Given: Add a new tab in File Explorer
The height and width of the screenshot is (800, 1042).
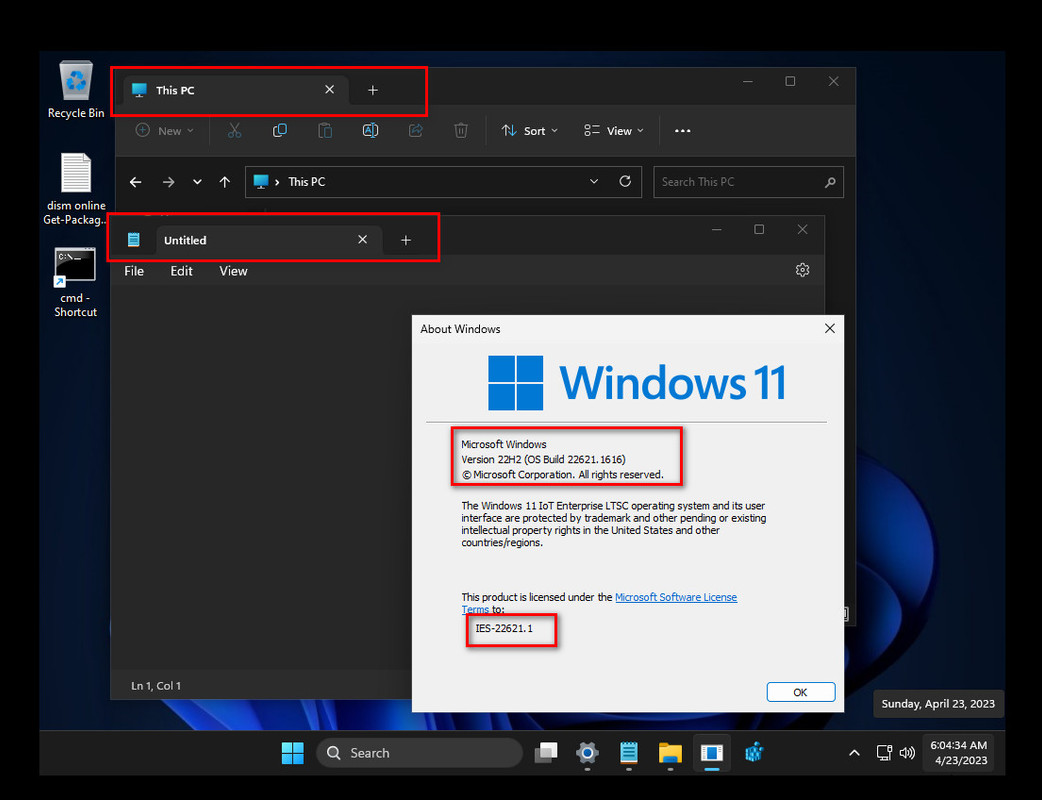Looking at the screenshot, I should click(x=373, y=90).
